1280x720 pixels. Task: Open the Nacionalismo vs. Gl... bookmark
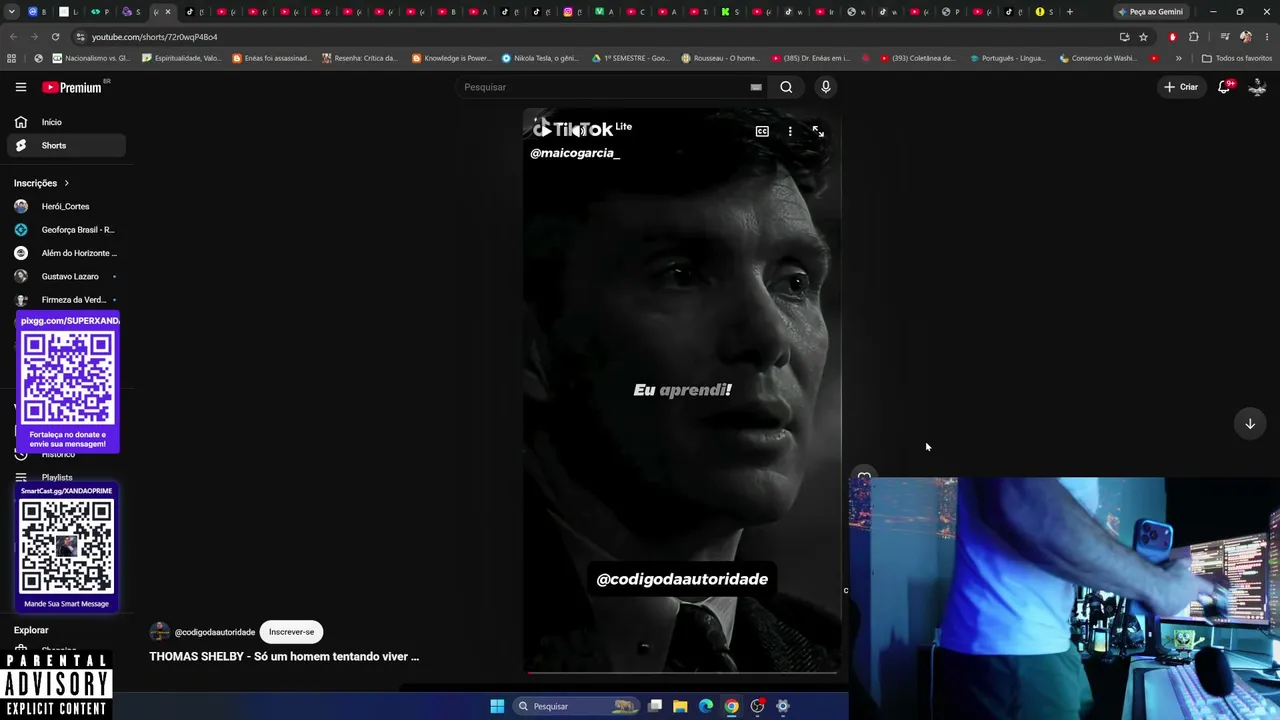[x=91, y=58]
